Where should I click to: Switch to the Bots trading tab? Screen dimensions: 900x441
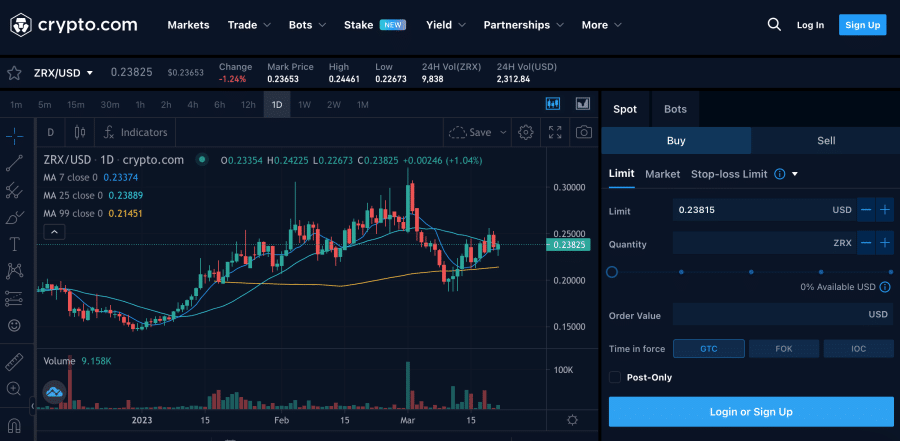click(x=675, y=109)
